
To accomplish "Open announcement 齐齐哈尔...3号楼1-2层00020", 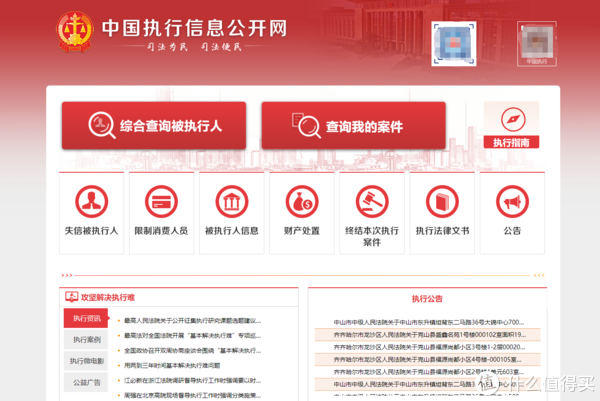I will pyautogui.click(x=429, y=347).
